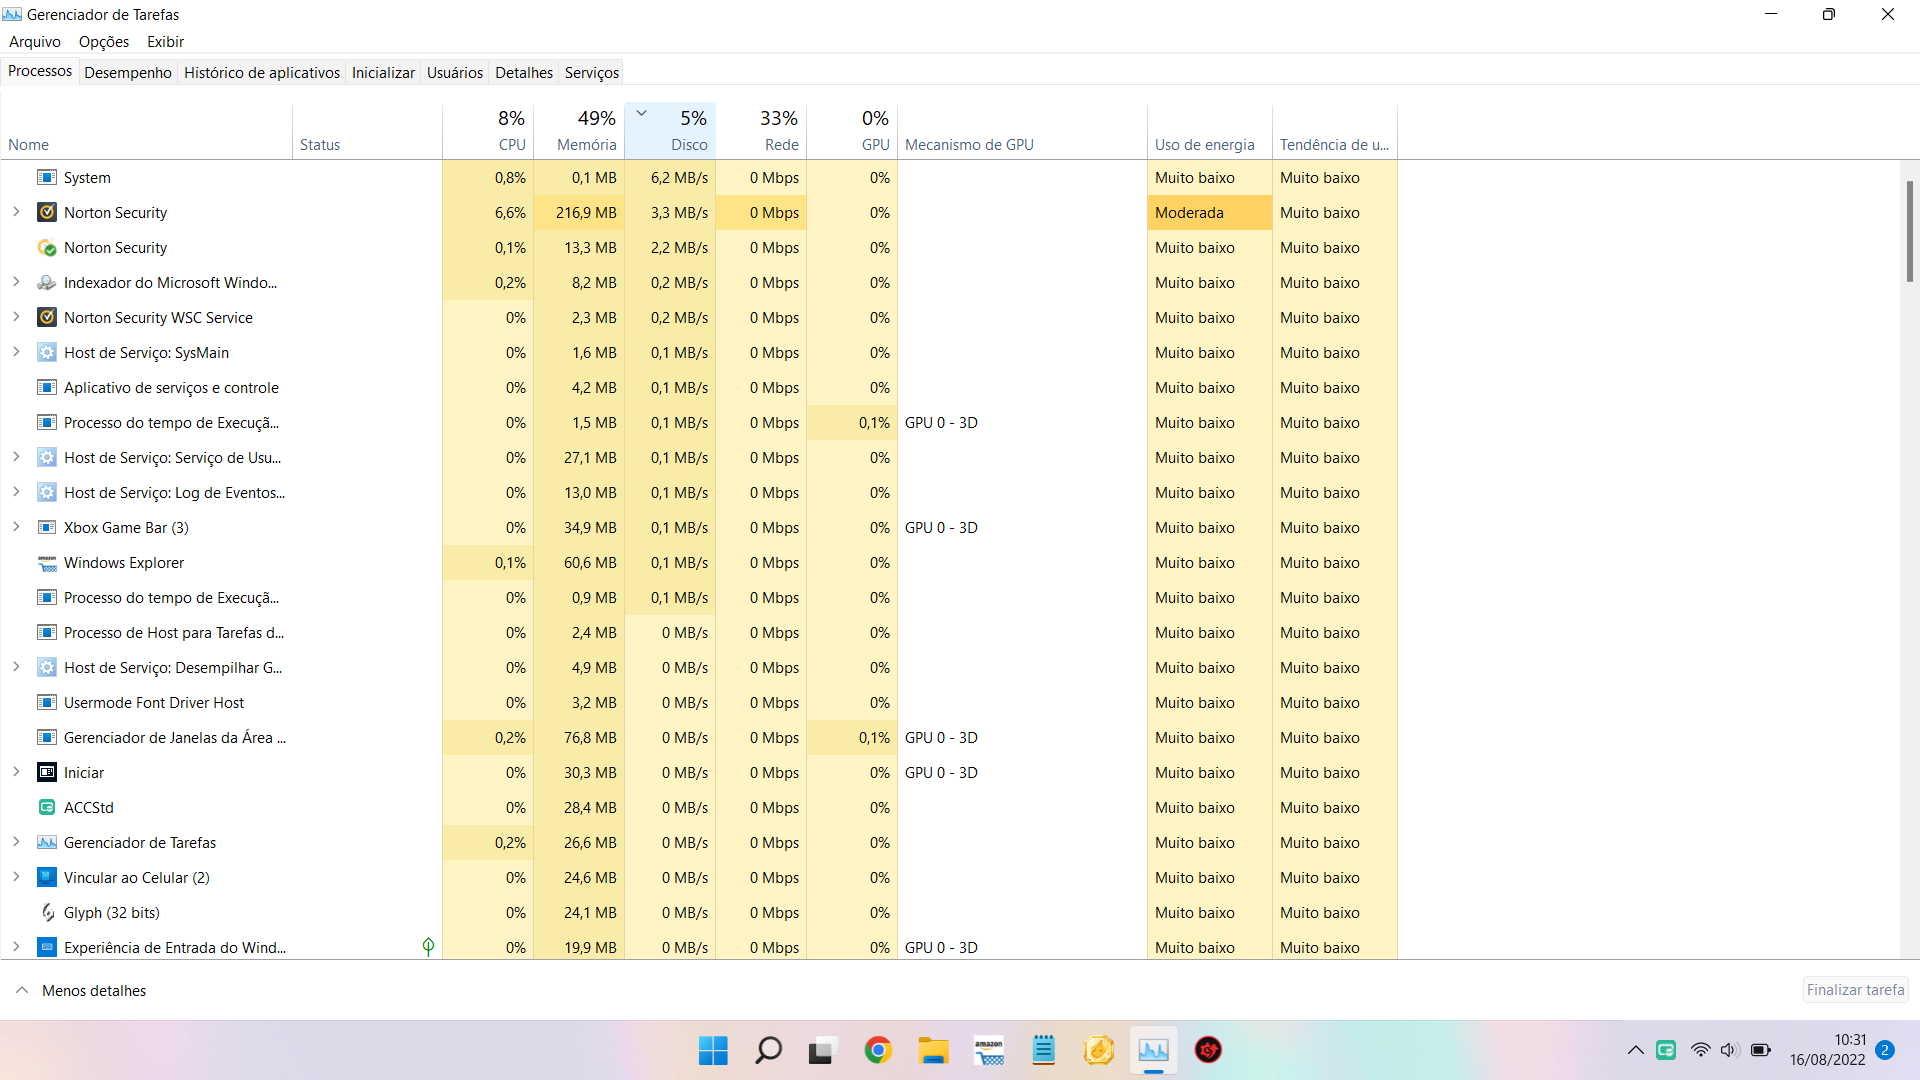Screen dimensions: 1920x1080
Task: Expand Vincular ao Celular (2) group
Action: [x=16, y=877]
